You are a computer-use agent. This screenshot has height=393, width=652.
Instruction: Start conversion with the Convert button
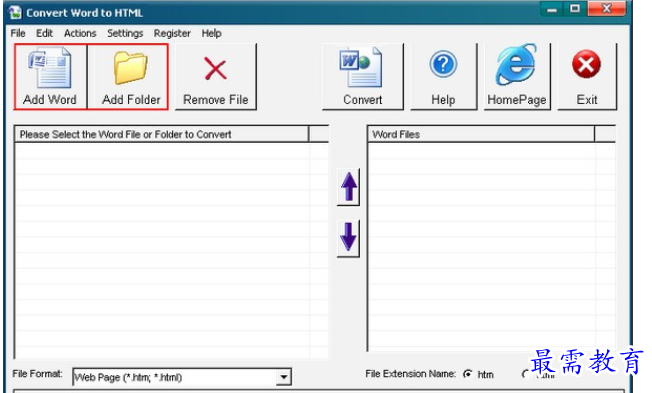[363, 77]
